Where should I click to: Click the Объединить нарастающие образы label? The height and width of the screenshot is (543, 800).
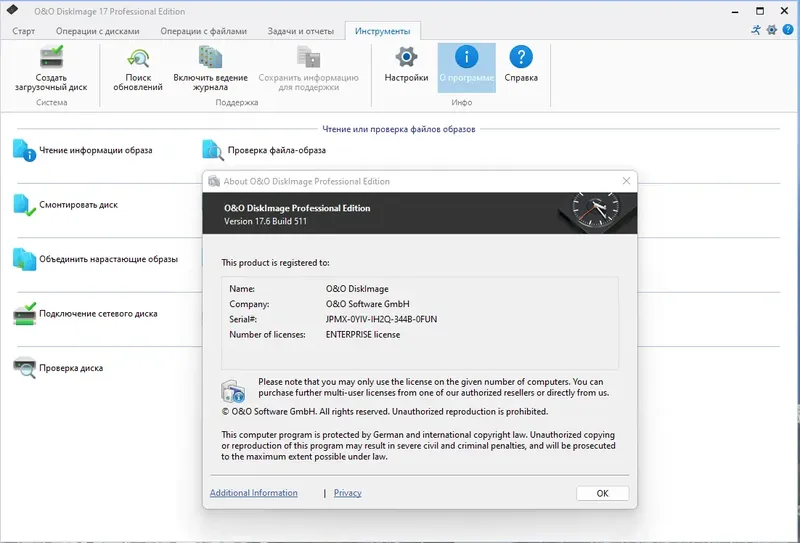tap(109, 259)
